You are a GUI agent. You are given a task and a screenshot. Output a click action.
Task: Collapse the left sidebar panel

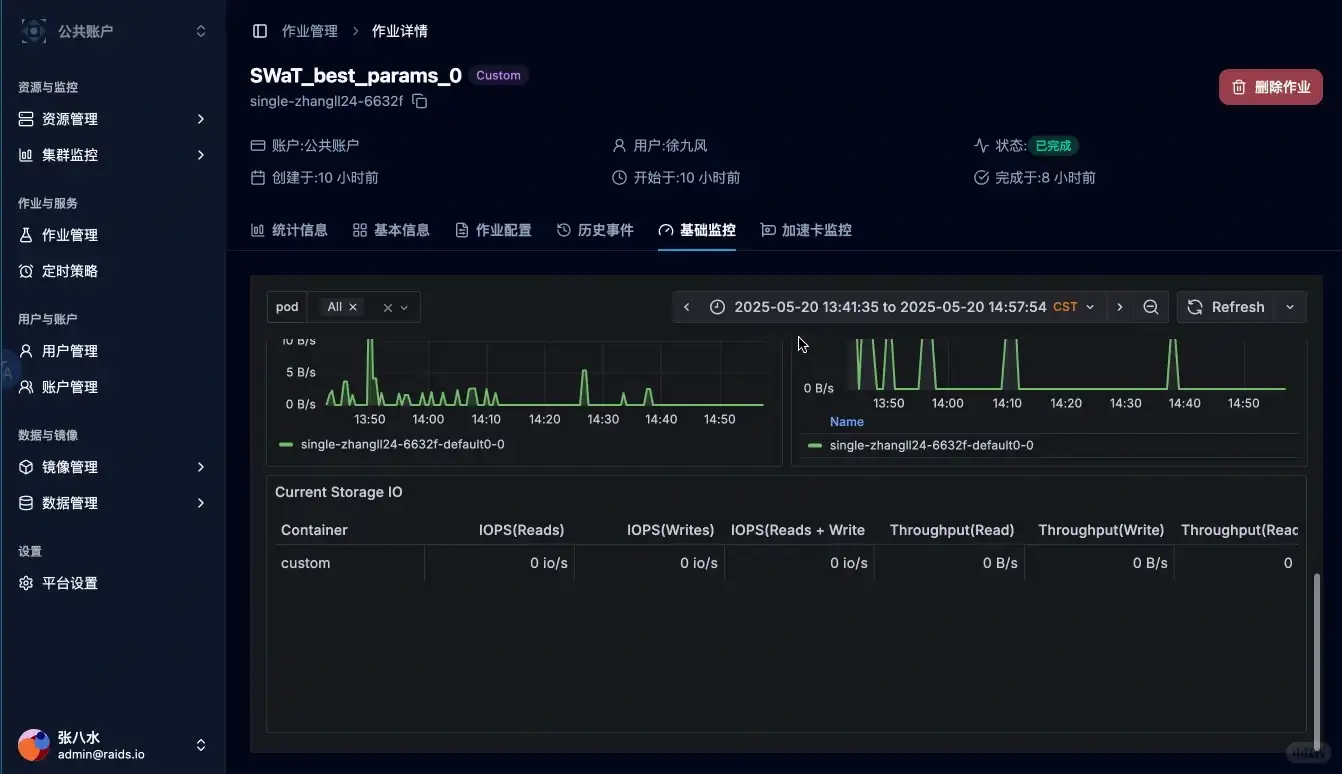tap(261, 30)
